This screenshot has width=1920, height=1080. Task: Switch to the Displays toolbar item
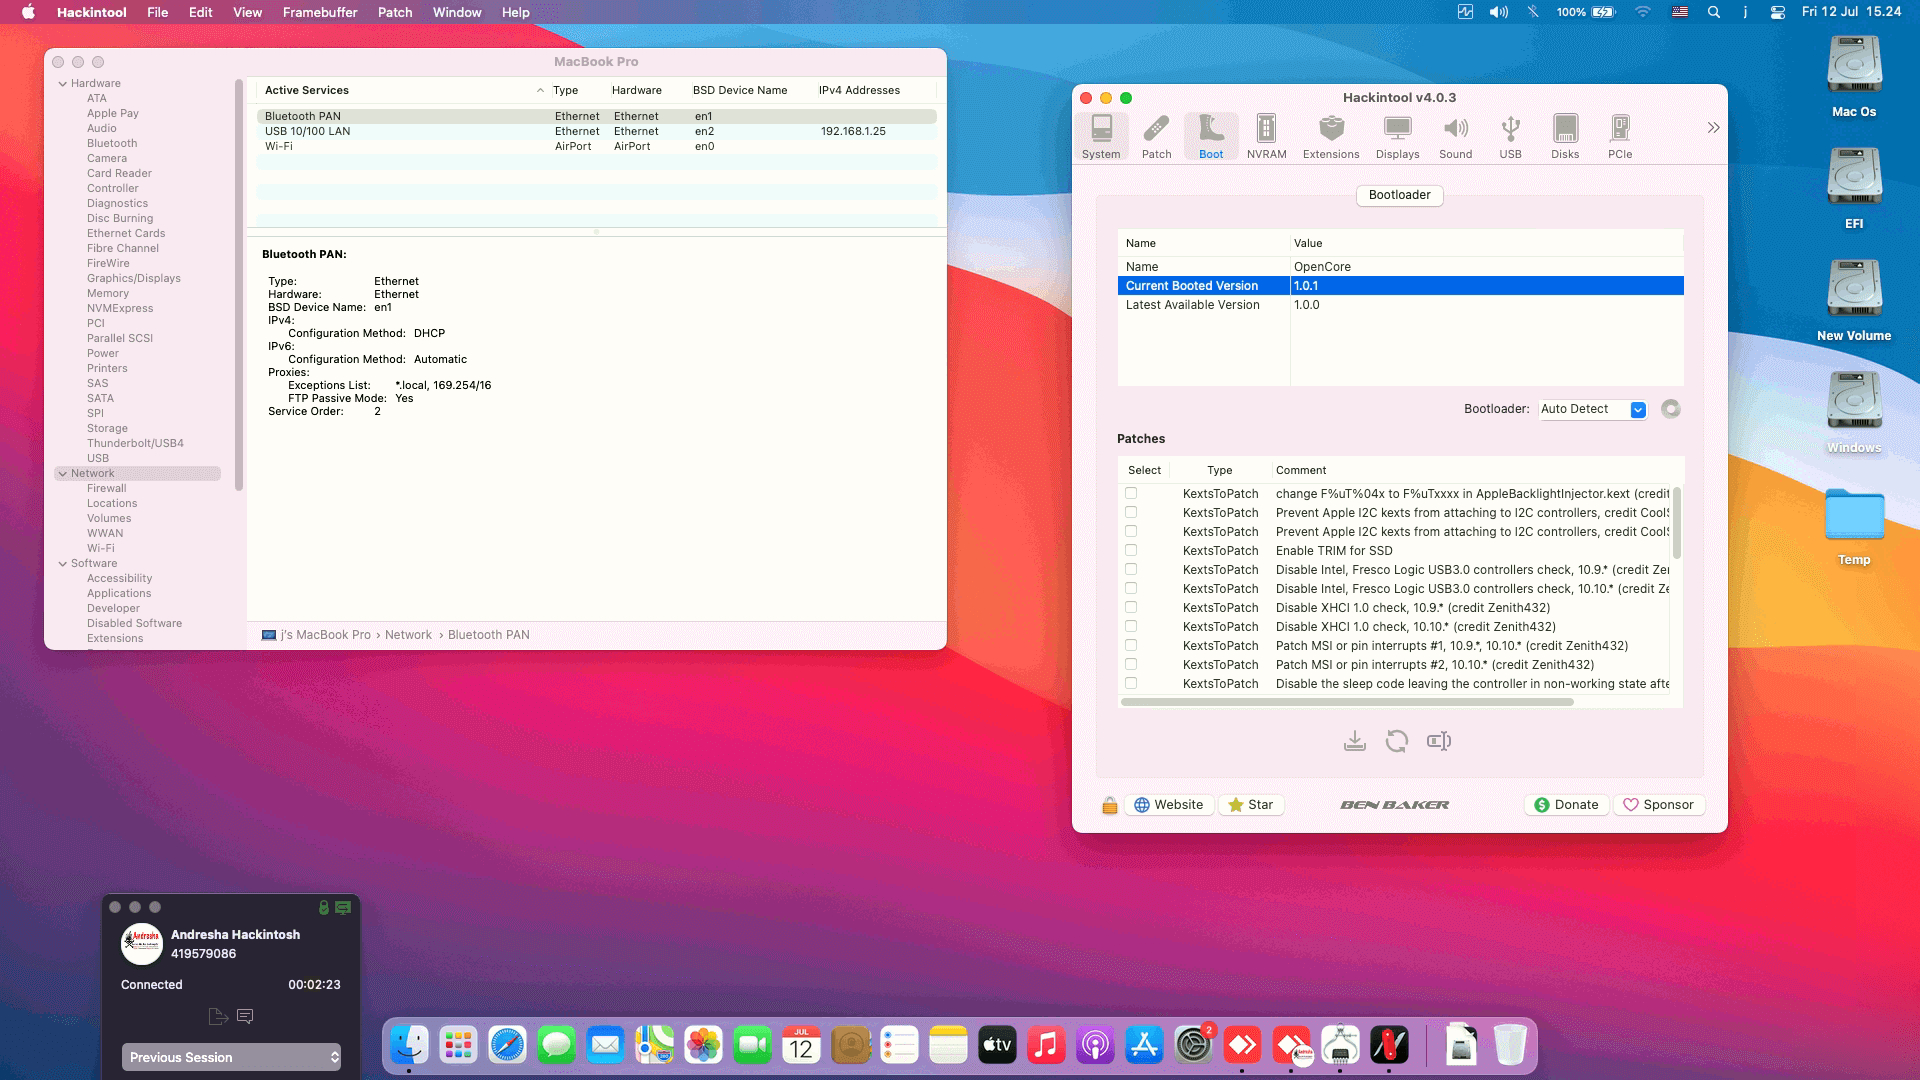click(x=1397, y=137)
